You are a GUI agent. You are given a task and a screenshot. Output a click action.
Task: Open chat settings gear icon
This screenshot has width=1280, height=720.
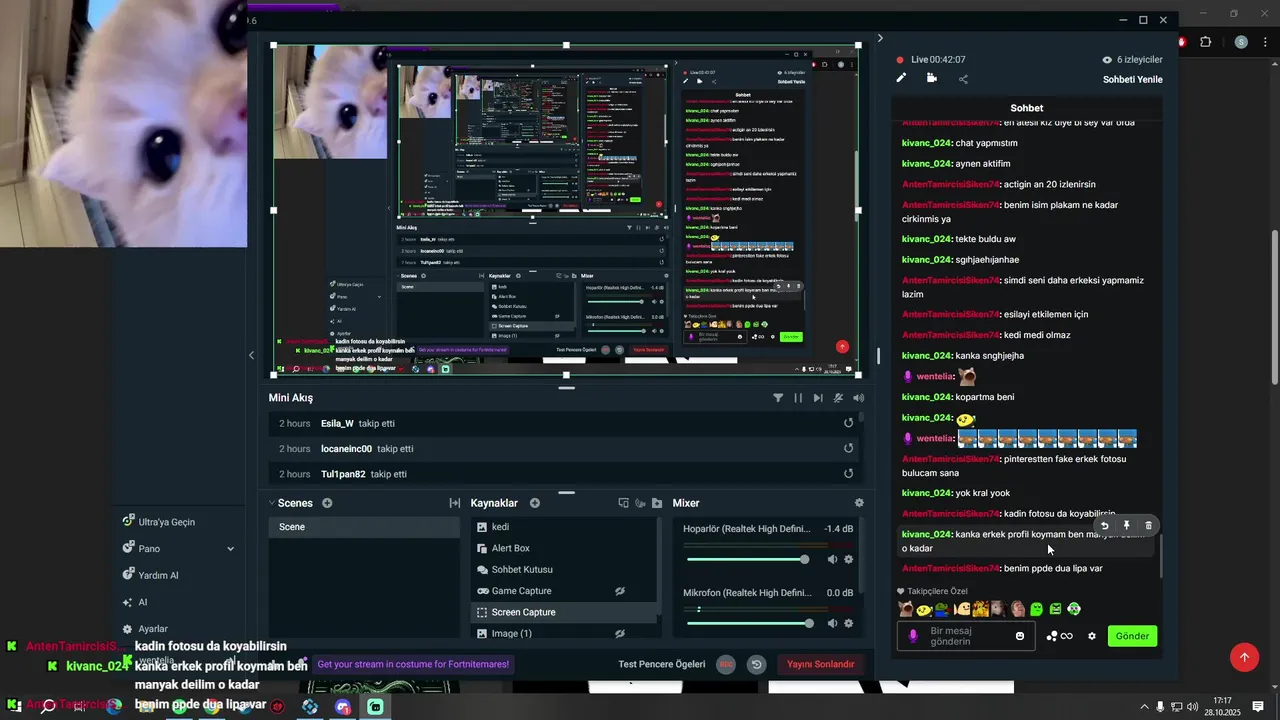point(1092,636)
